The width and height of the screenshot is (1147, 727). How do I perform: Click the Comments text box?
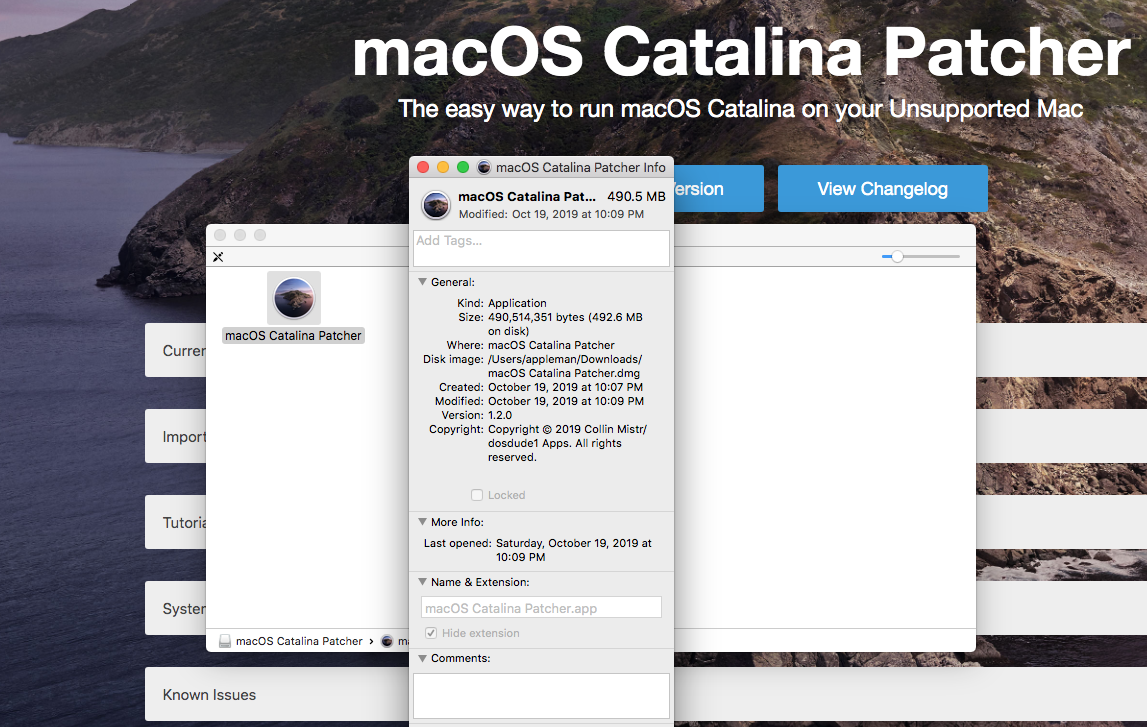point(541,696)
